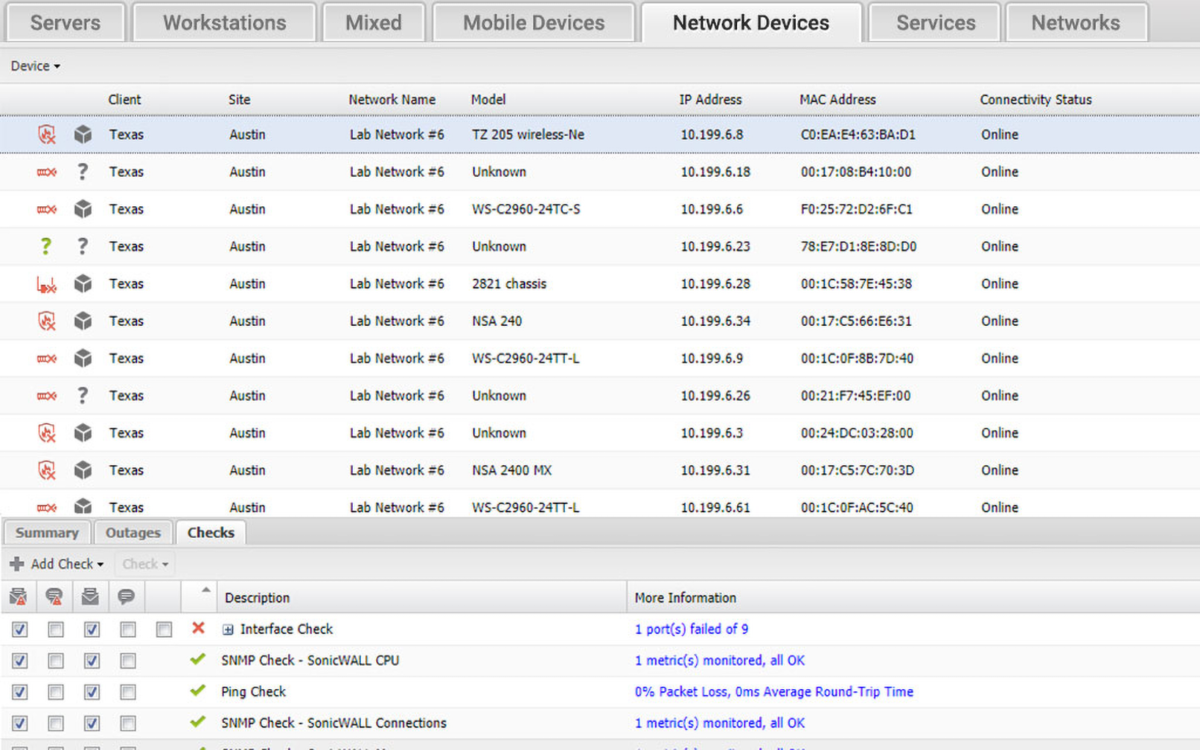
Task: Sort by the MAC Address column header
Action: [837, 99]
